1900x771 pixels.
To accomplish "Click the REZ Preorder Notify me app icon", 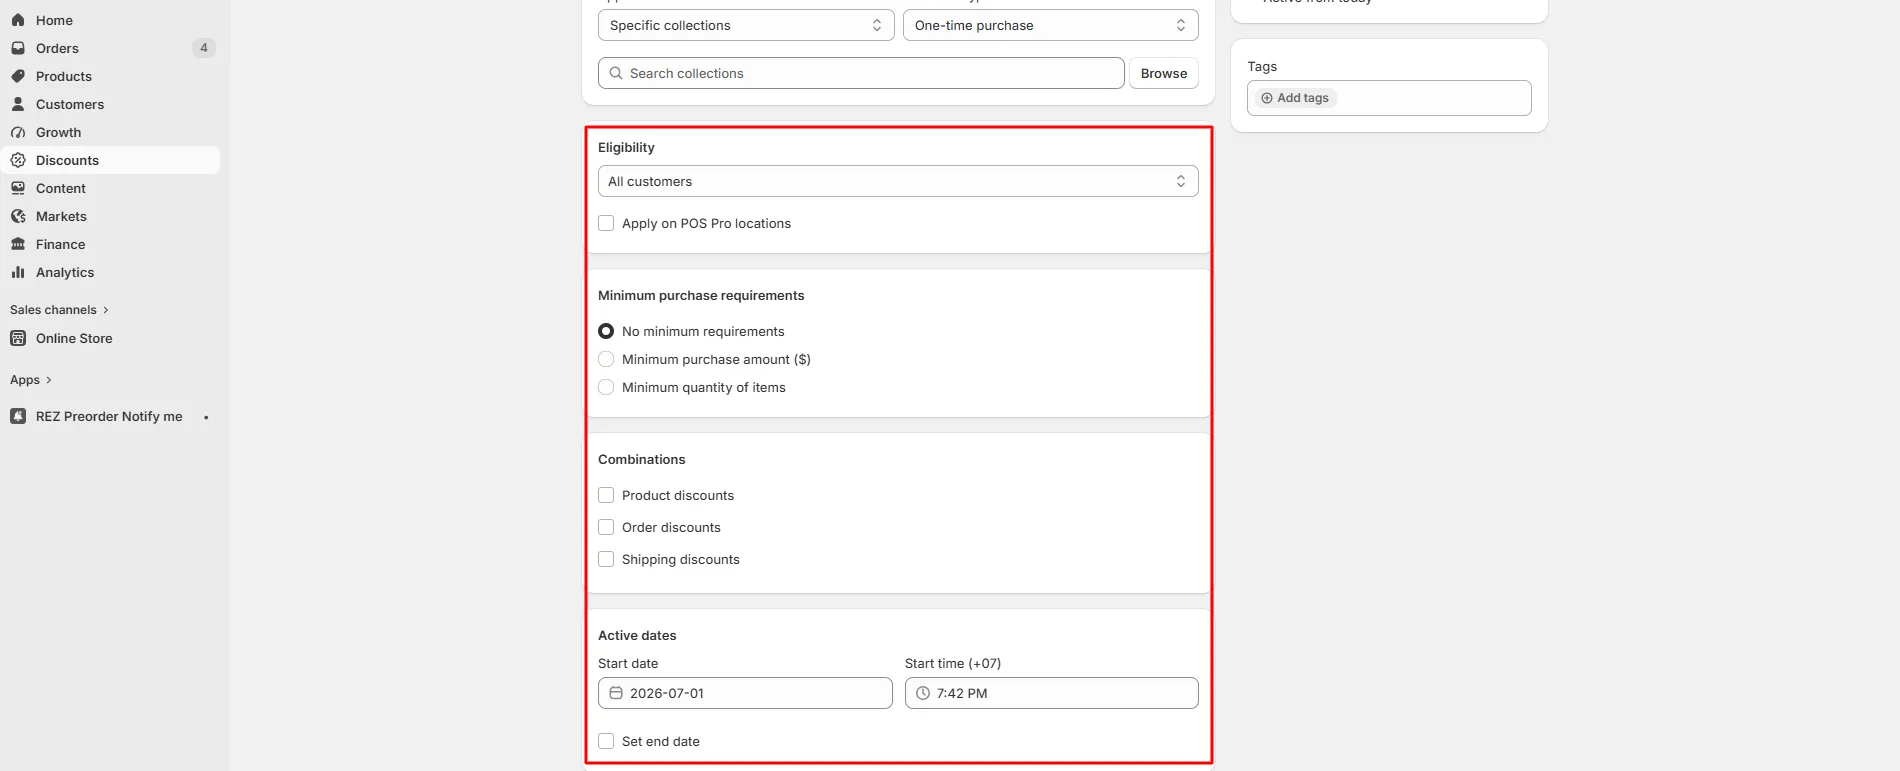I will point(18,416).
